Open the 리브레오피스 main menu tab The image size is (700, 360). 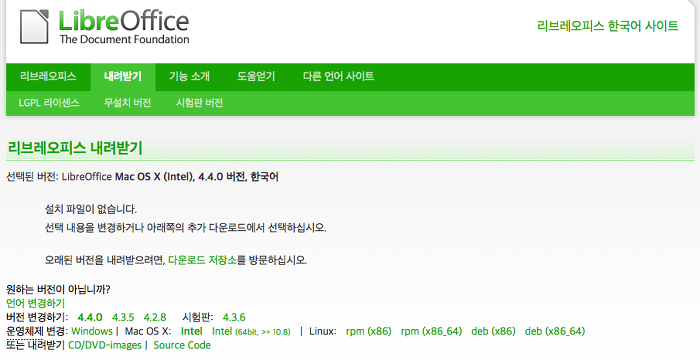[48, 76]
